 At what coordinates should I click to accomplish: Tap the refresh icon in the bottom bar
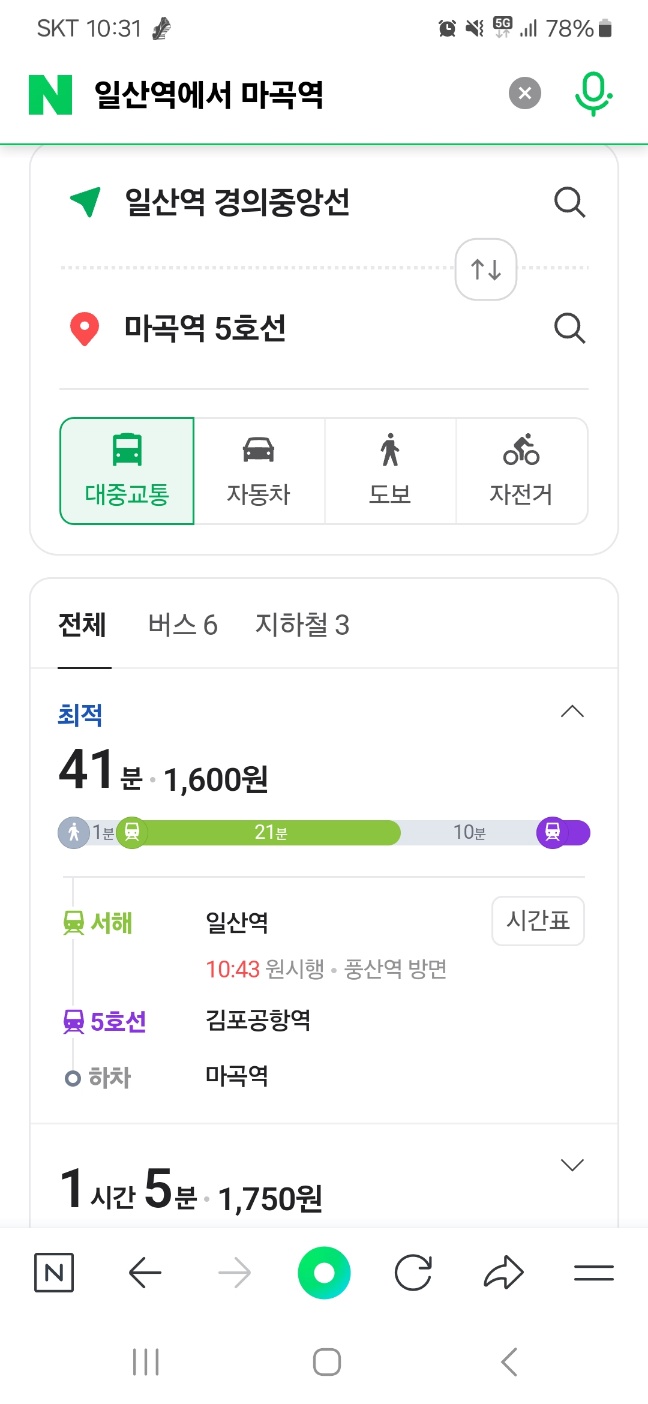[413, 1272]
